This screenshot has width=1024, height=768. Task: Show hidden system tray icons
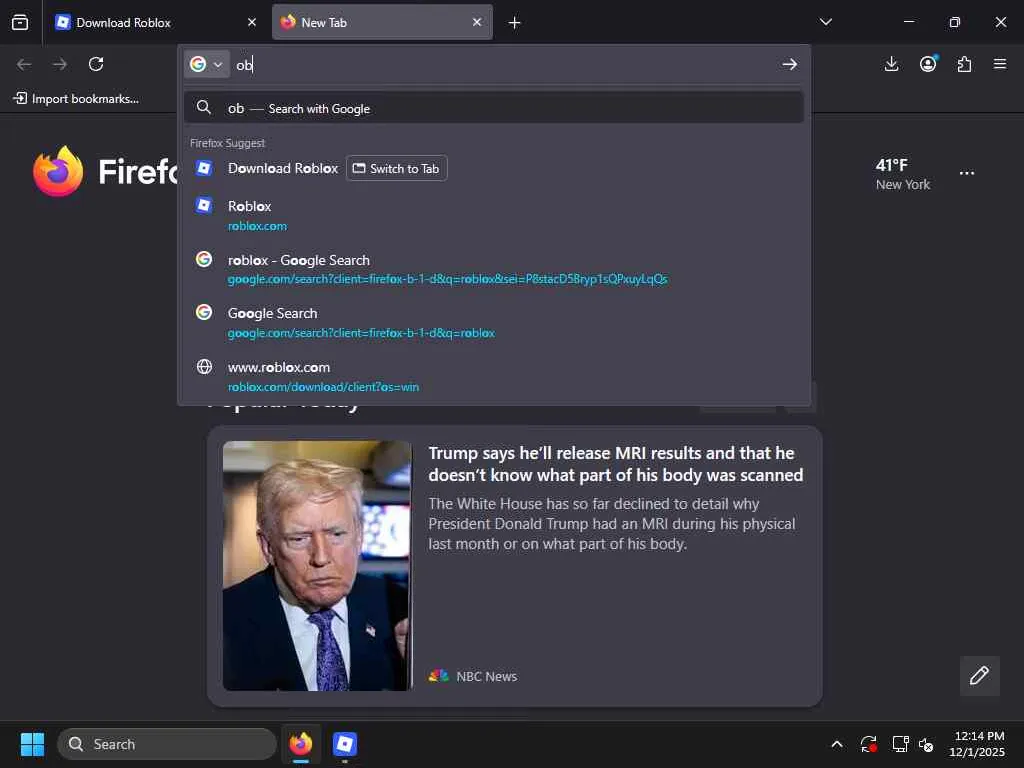(x=837, y=744)
